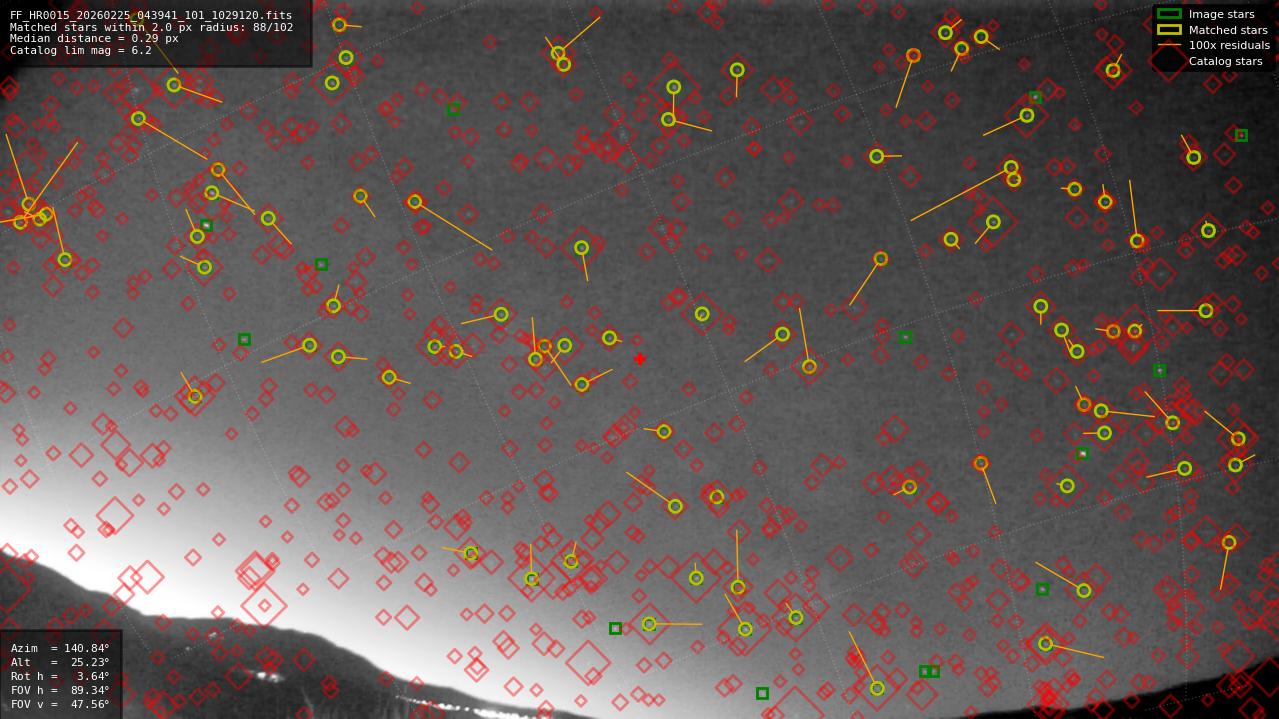This screenshot has height=719, width=1279.
Task: Click the red cross marker at image center
Action: (640, 359)
